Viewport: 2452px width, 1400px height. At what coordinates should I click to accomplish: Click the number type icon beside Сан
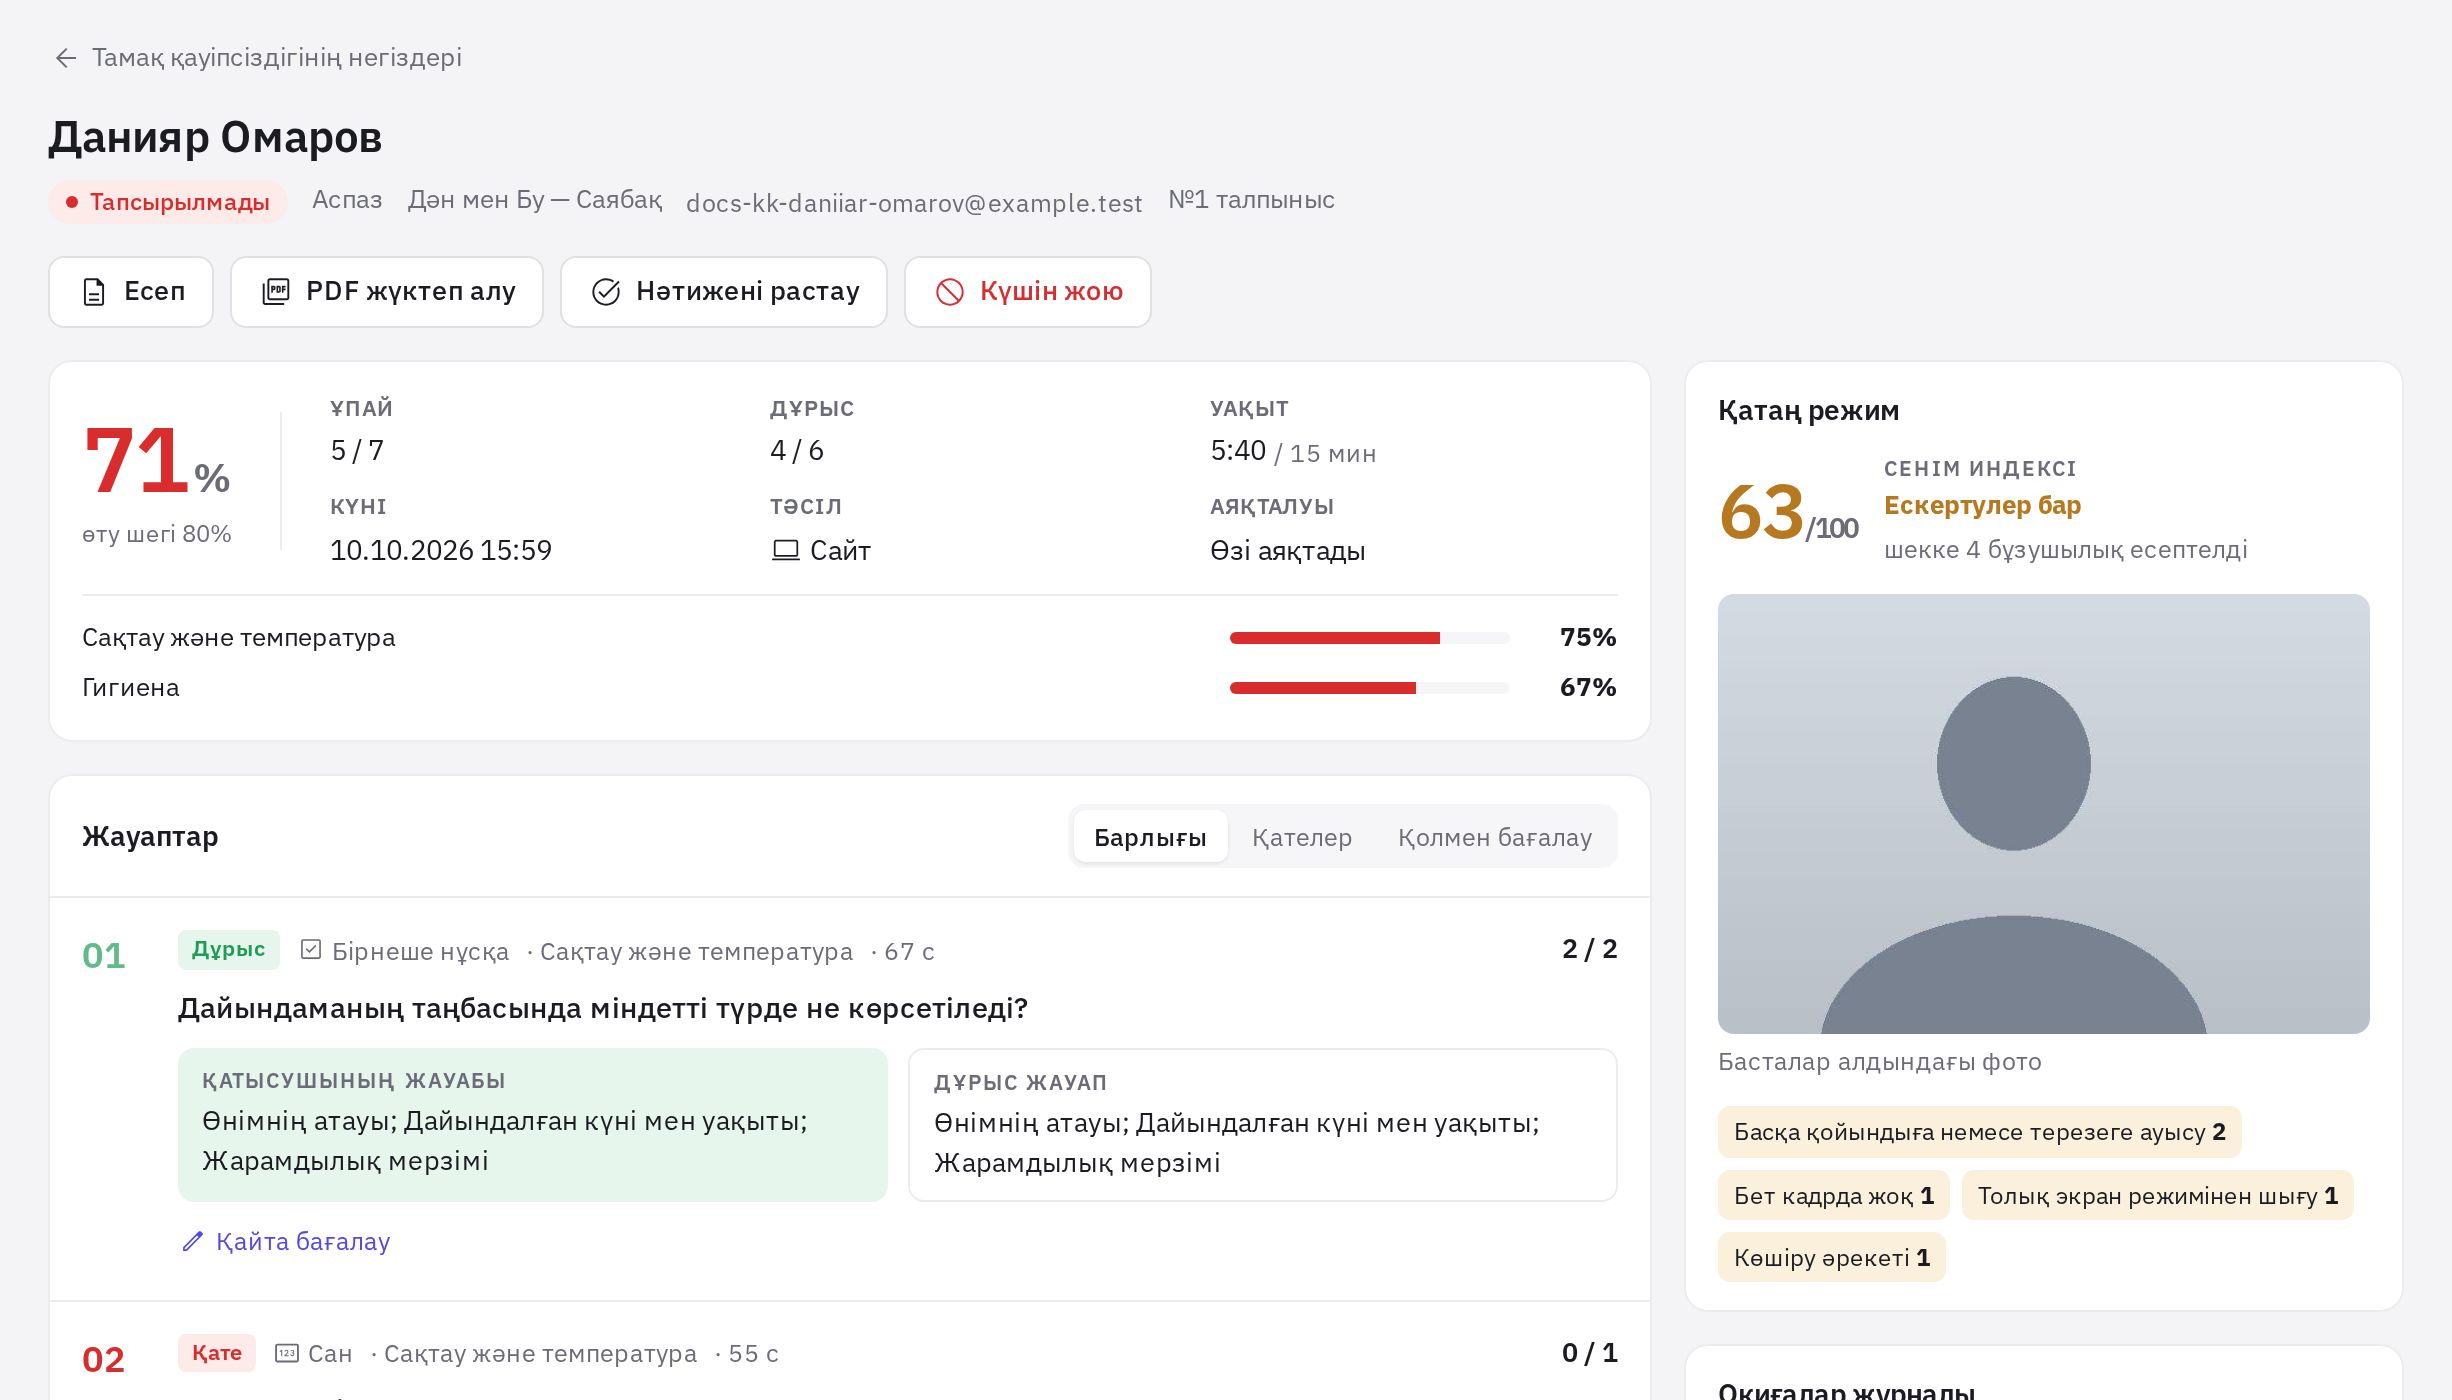[287, 1353]
